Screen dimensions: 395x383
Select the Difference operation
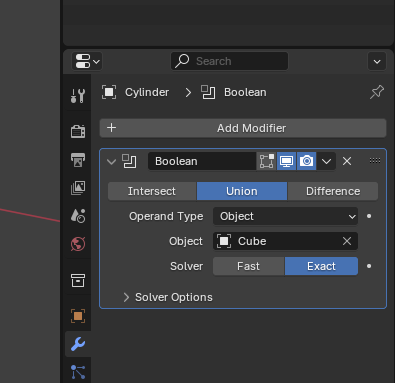pyautogui.click(x=333, y=191)
